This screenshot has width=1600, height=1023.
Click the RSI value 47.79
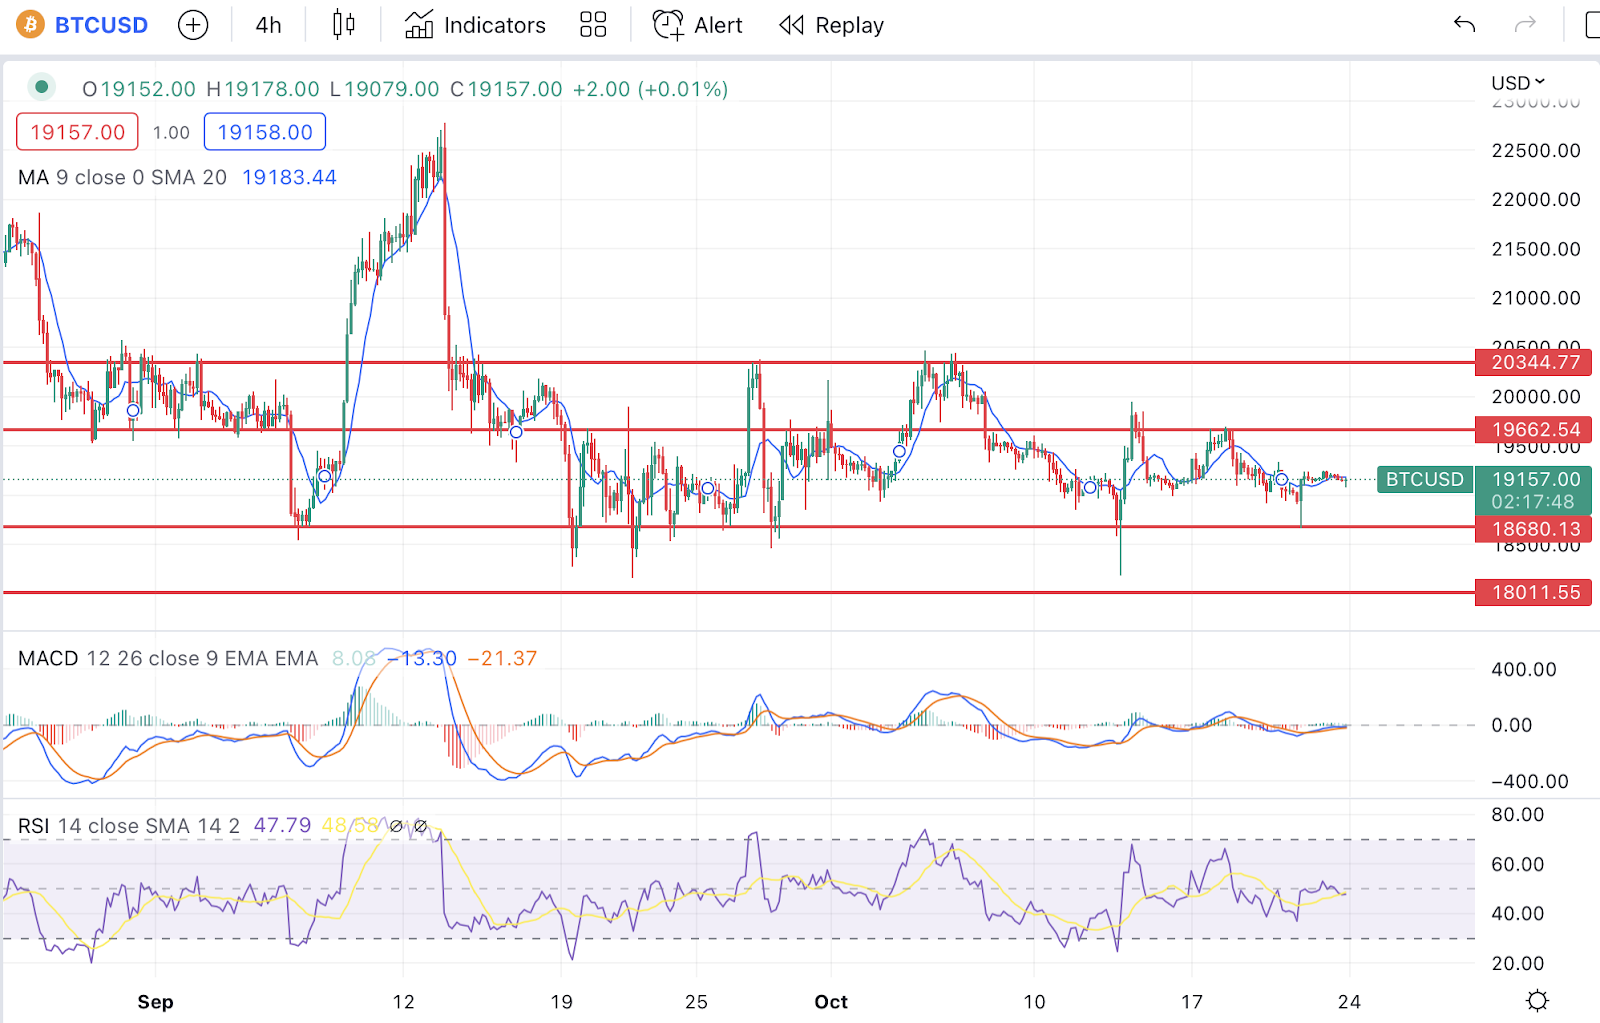click(282, 826)
